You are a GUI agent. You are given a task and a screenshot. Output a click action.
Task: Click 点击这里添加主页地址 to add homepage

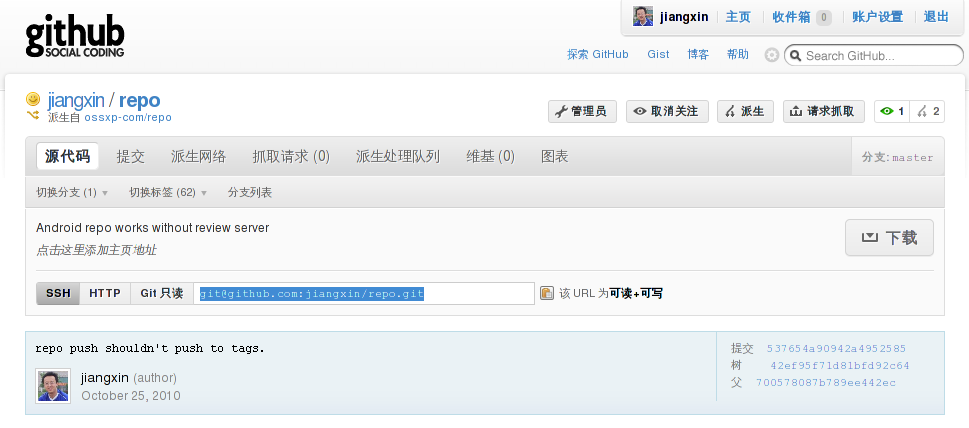(96, 250)
